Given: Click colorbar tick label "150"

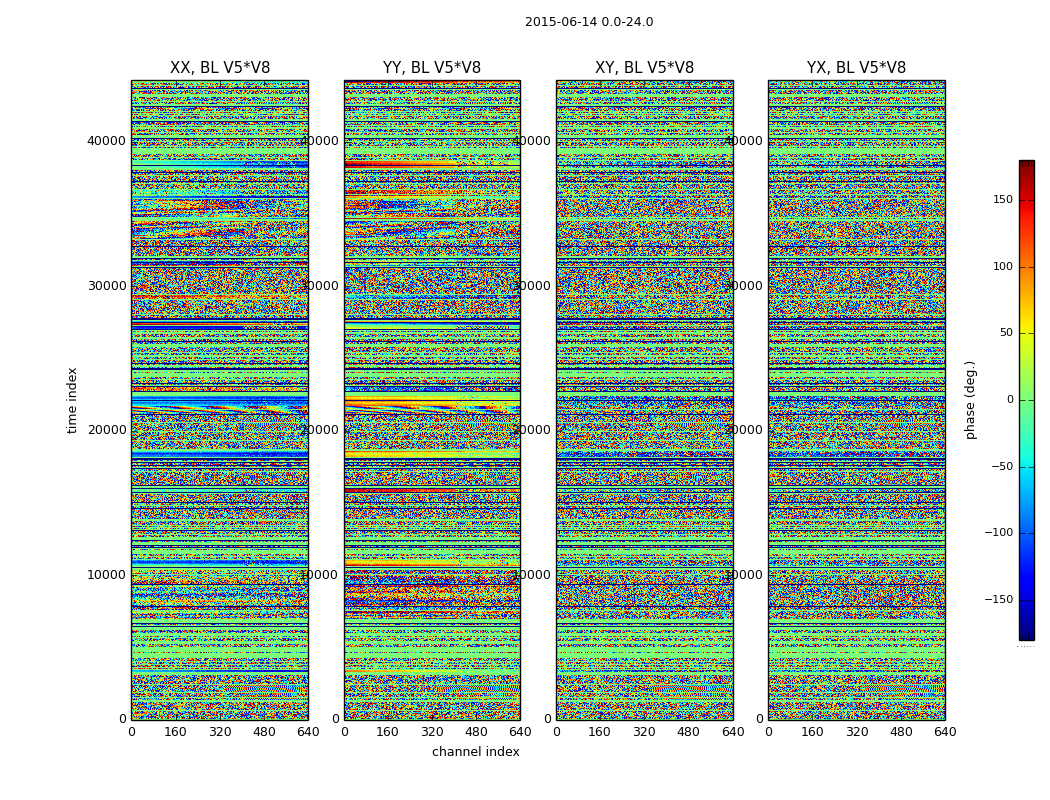Looking at the screenshot, I should click(x=1002, y=199).
